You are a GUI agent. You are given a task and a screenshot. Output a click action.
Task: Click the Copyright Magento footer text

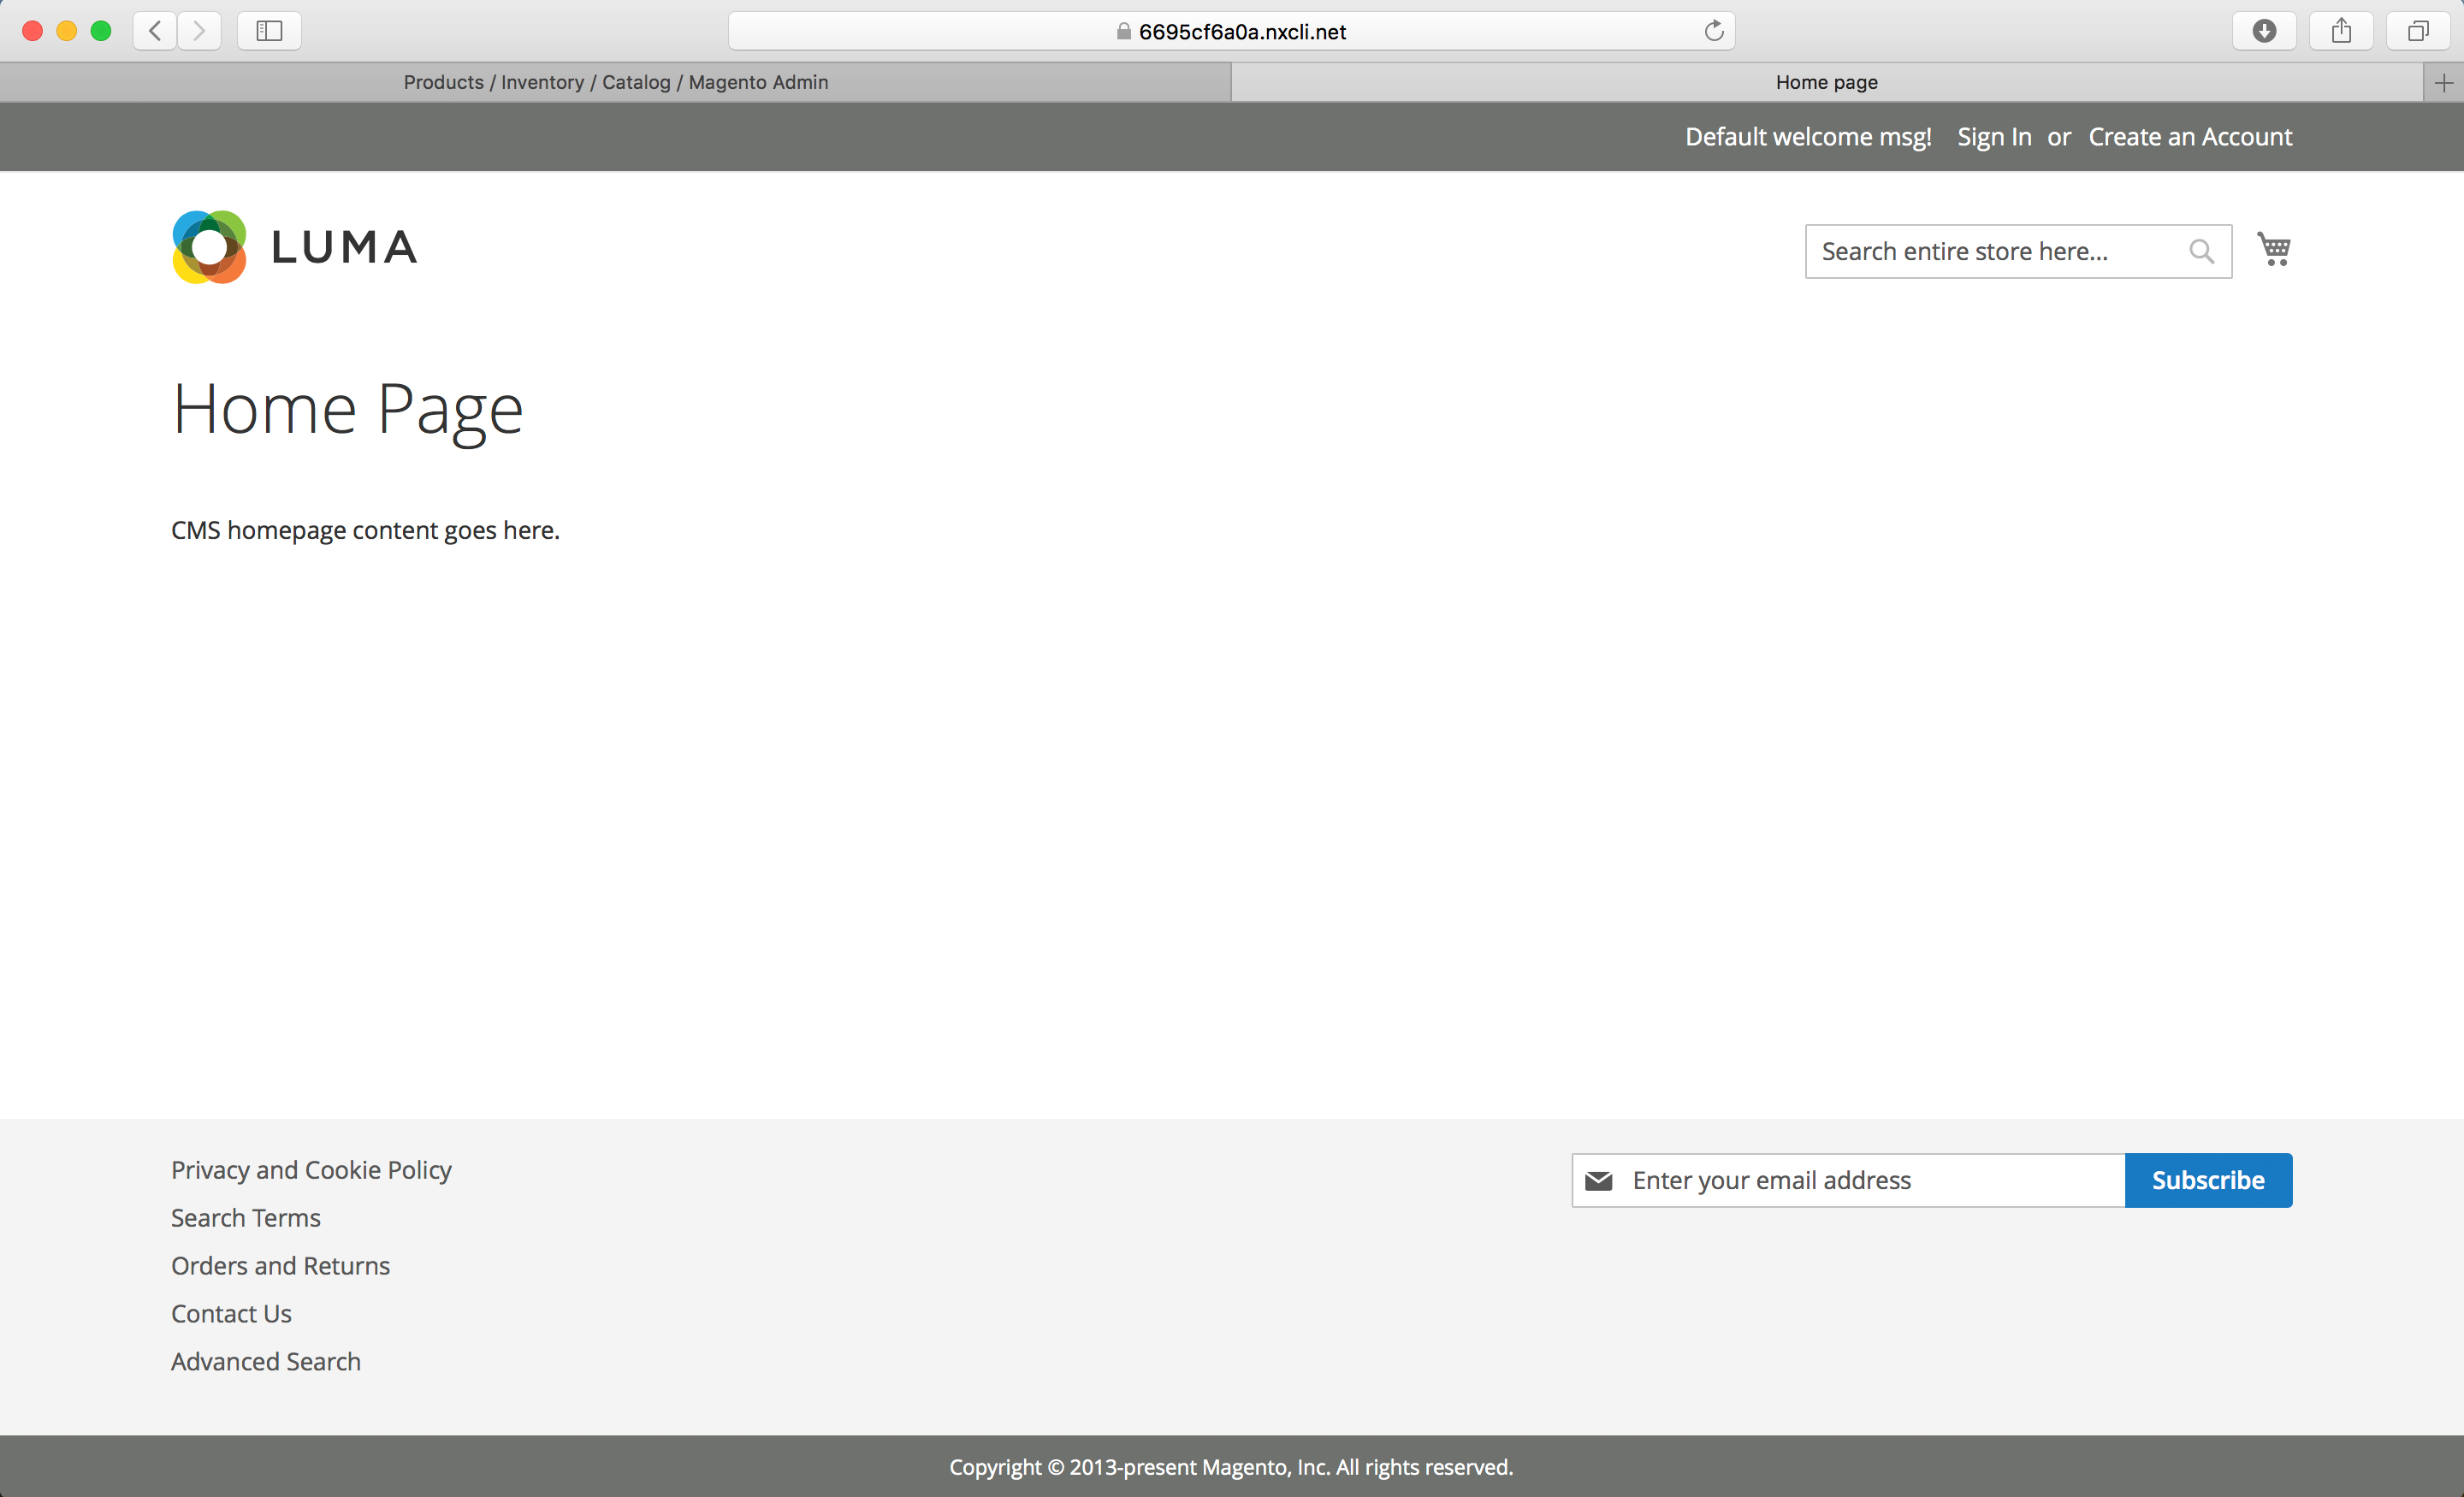pos(1231,1467)
